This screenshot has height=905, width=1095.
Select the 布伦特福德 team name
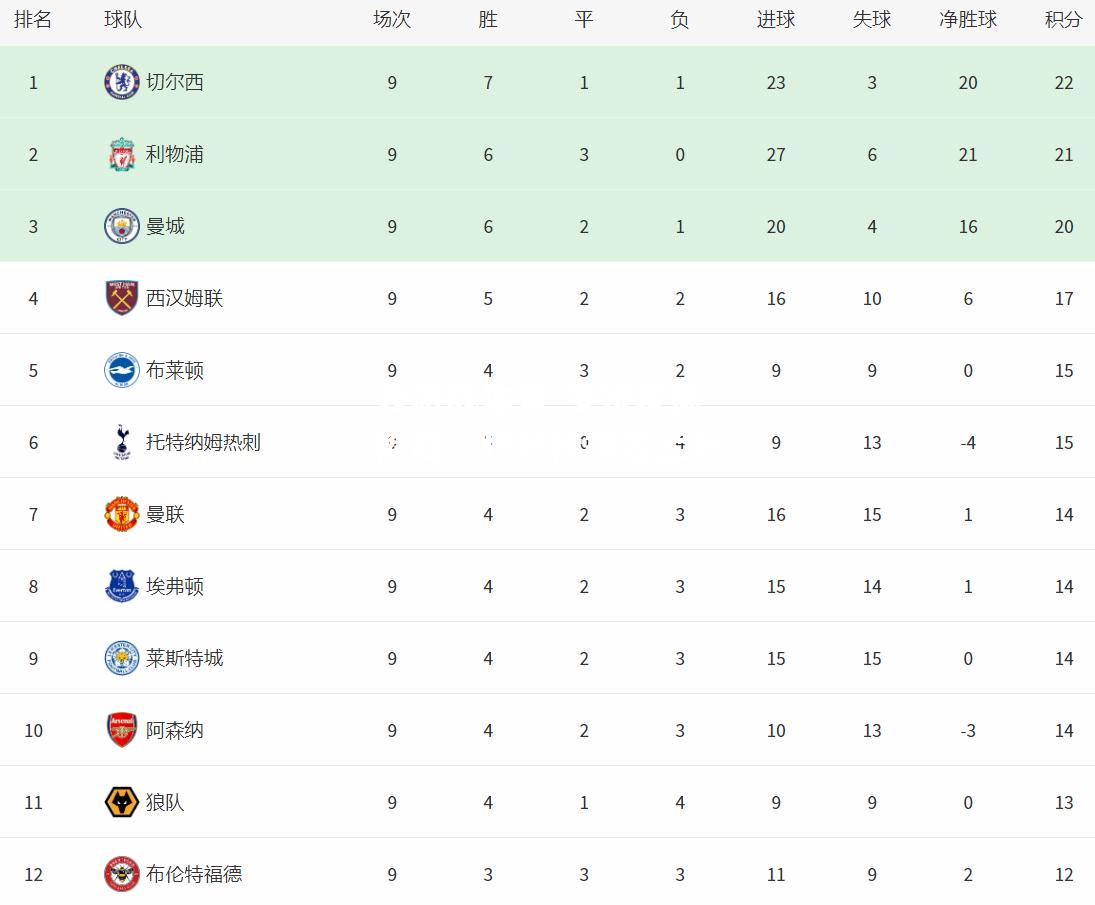[194, 874]
